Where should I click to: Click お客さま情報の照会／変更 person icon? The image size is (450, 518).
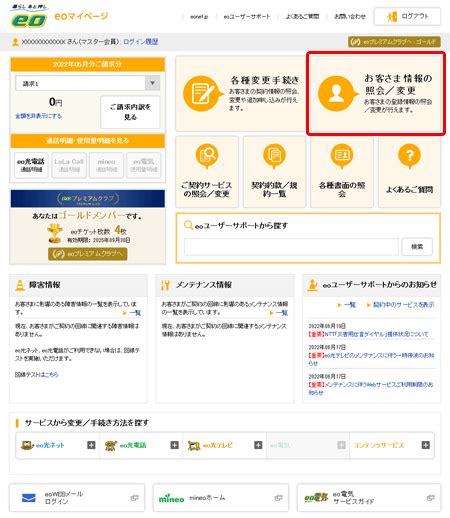click(337, 94)
